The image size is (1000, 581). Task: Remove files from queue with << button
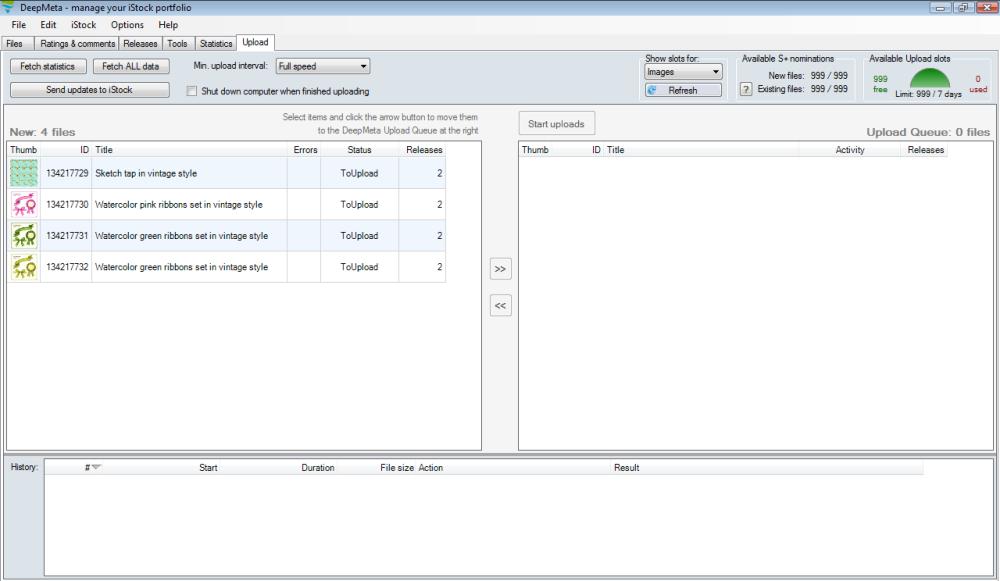click(501, 306)
